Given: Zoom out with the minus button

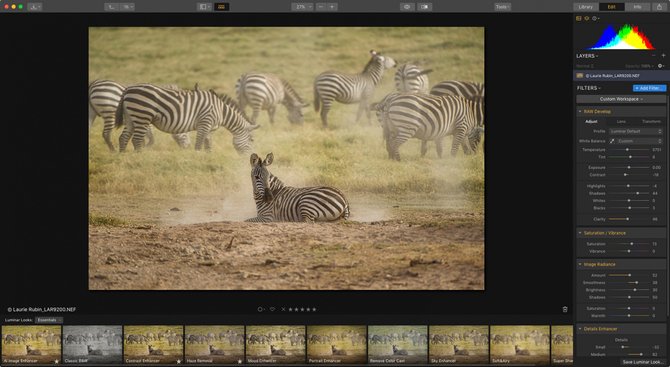Looking at the screenshot, I should [x=321, y=7].
